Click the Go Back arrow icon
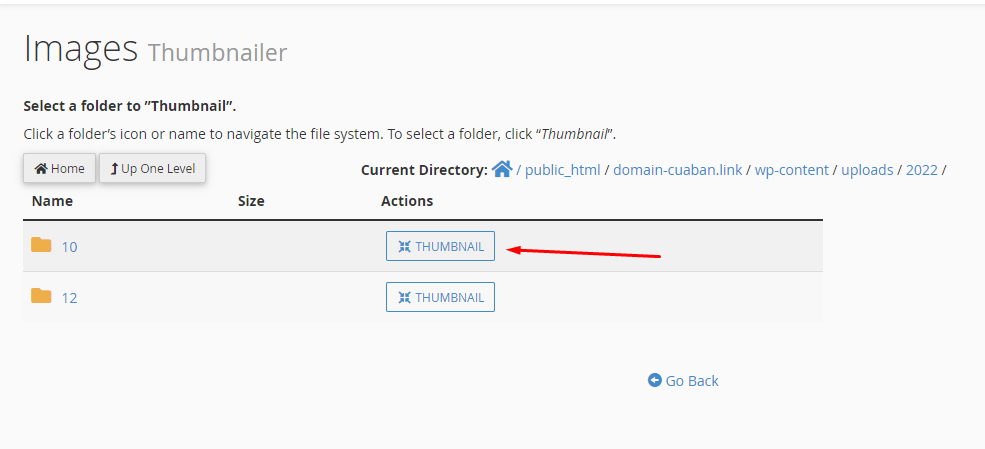Screen dimensions: 985x449 point(655,380)
